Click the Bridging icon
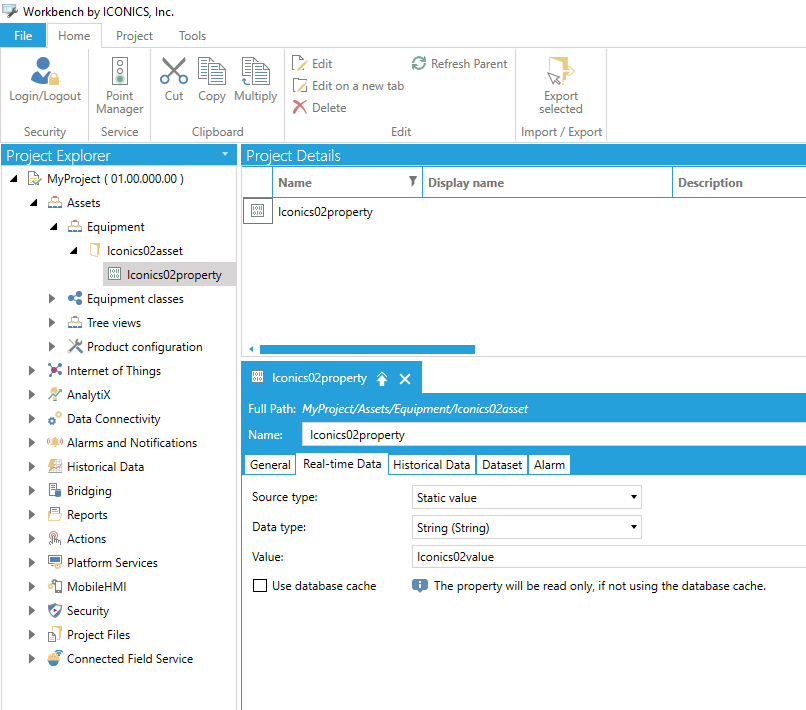 tap(55, 490)
